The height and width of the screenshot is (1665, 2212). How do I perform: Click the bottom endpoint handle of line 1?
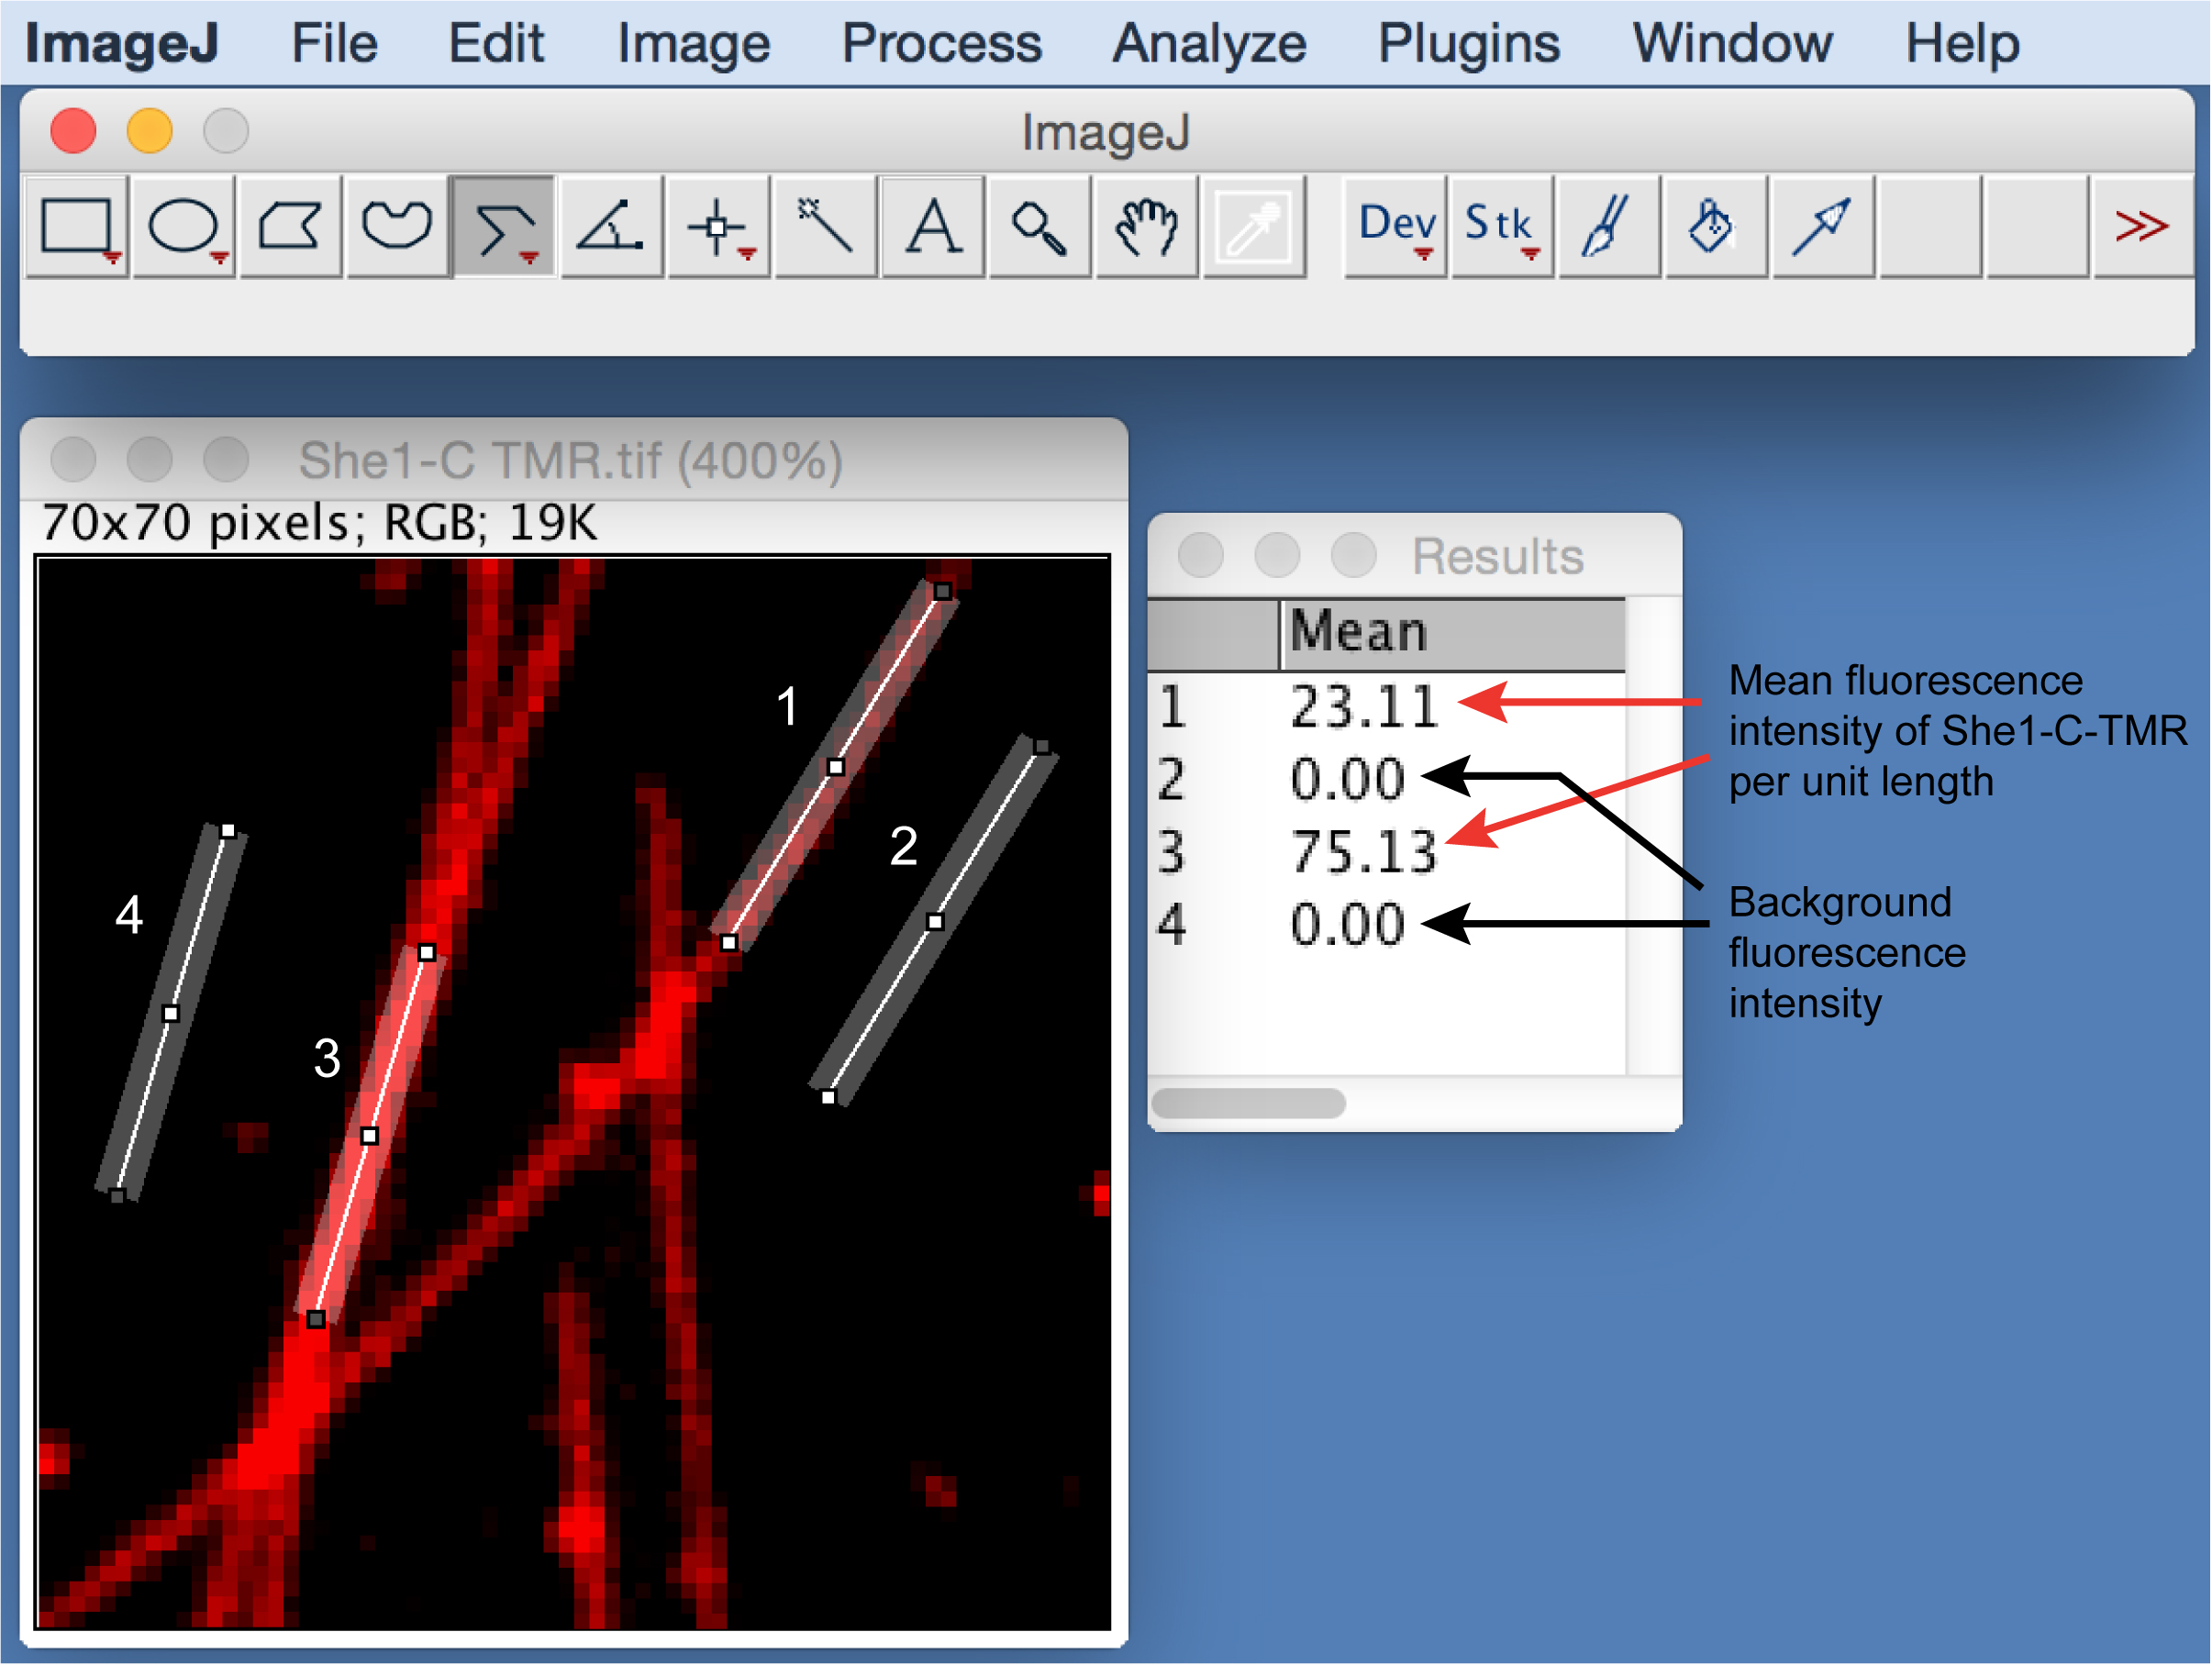[729, 942]
